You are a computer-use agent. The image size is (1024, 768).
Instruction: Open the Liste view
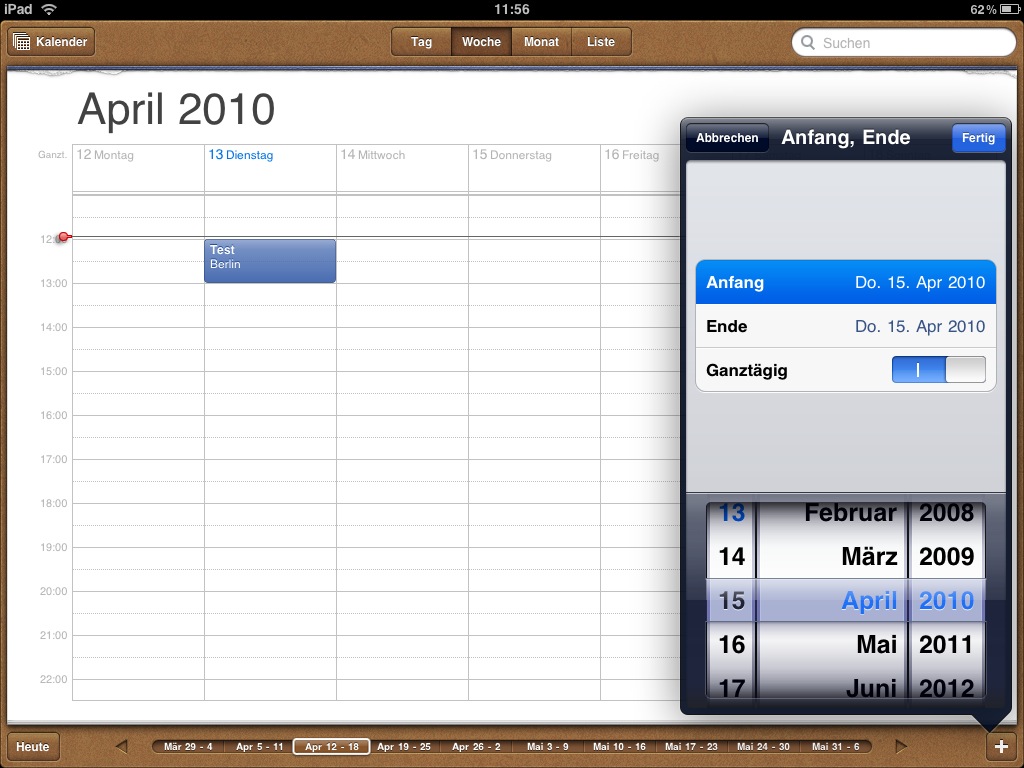pyautogui.click(x=600, y=42)
